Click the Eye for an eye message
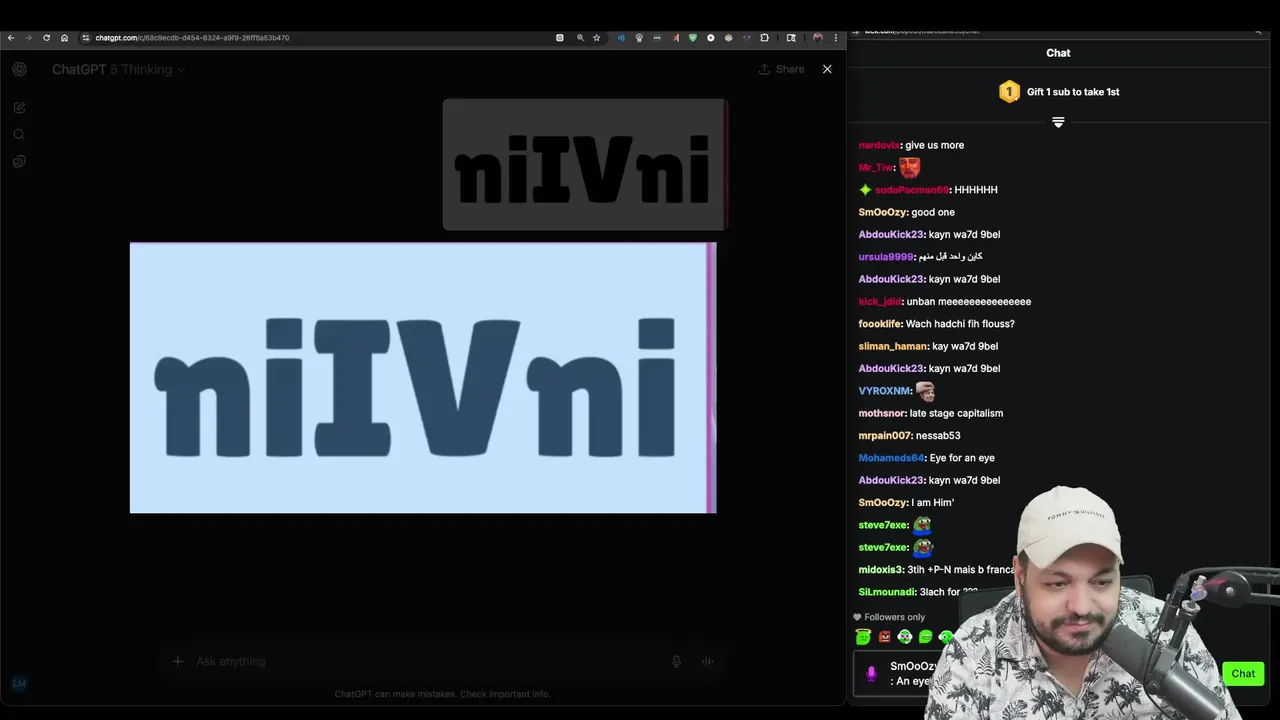The height and width of the screenshot is (720, 1280). click(x=962, y=458)
